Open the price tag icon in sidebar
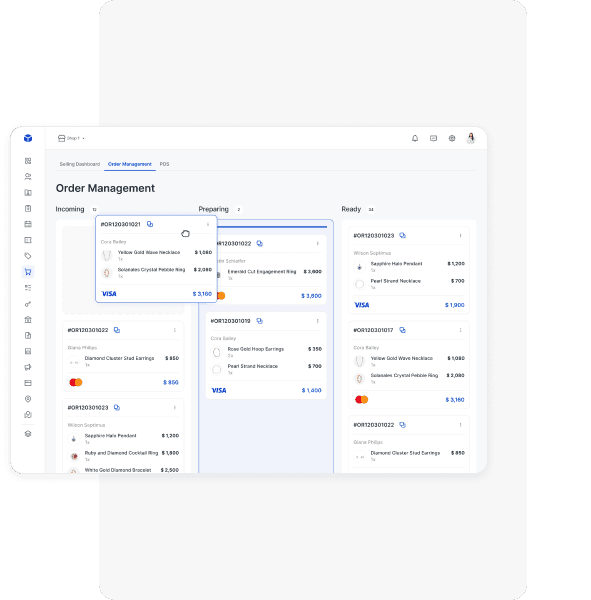 [28, 256]
